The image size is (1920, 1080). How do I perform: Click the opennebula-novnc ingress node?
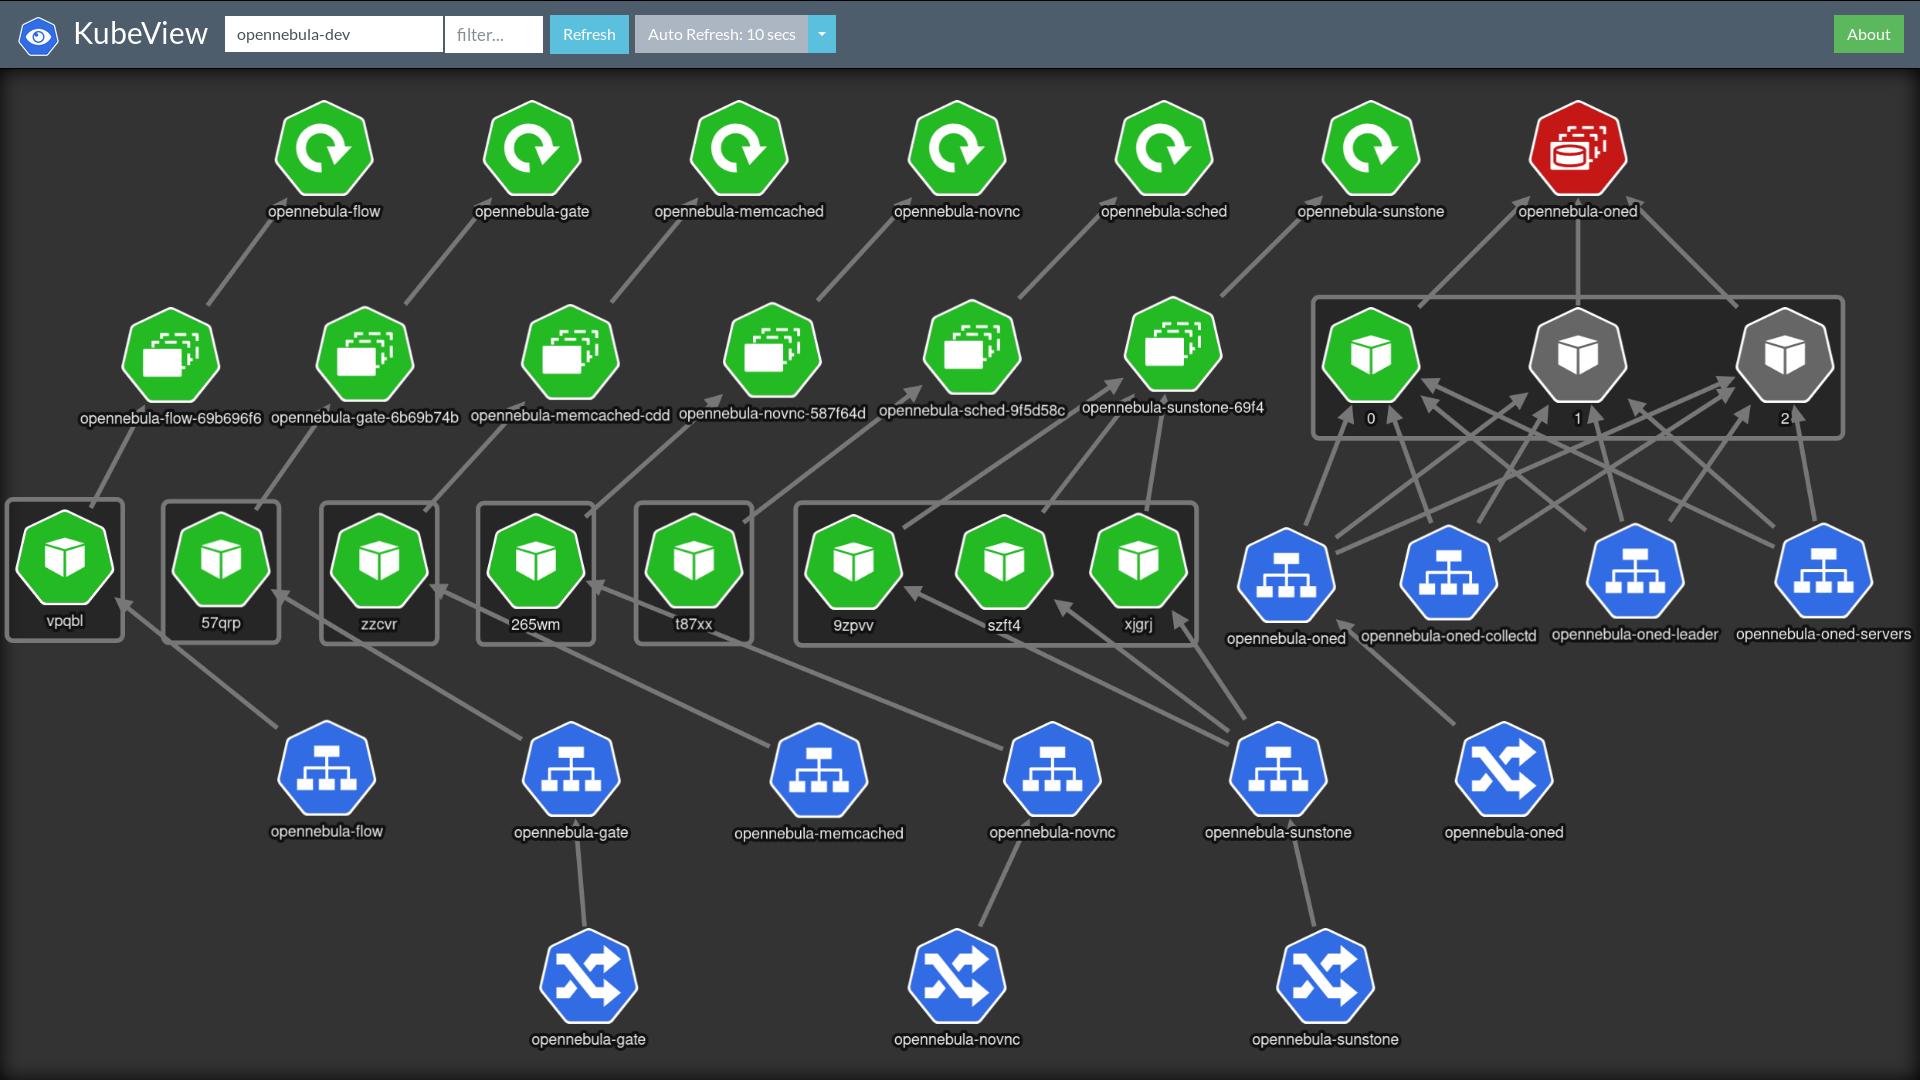[x=956, y=977]
